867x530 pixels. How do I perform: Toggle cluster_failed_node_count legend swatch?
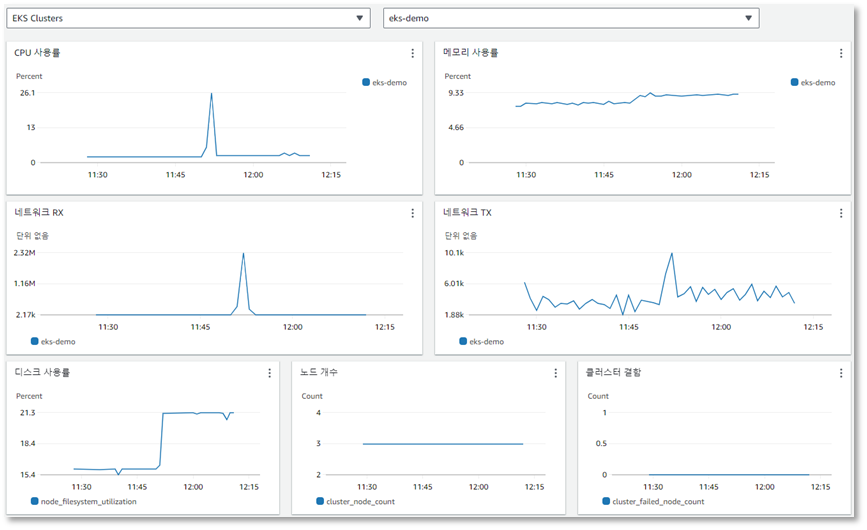[x=606, y=501]
